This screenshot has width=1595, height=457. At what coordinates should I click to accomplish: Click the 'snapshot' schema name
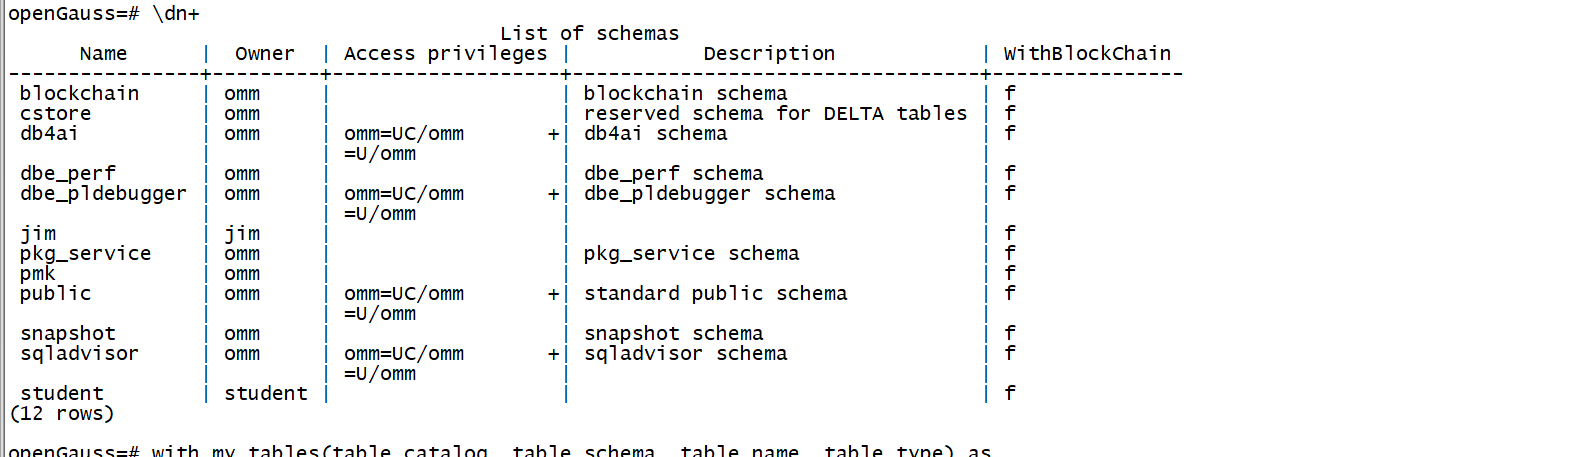(x=67, y=334)
